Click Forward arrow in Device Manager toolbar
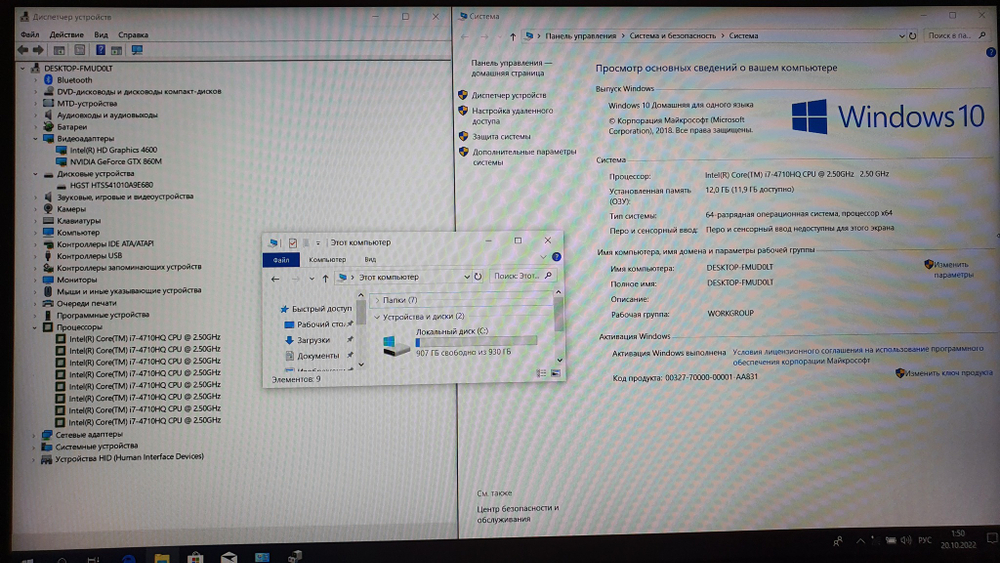 (x=38, y=50)
